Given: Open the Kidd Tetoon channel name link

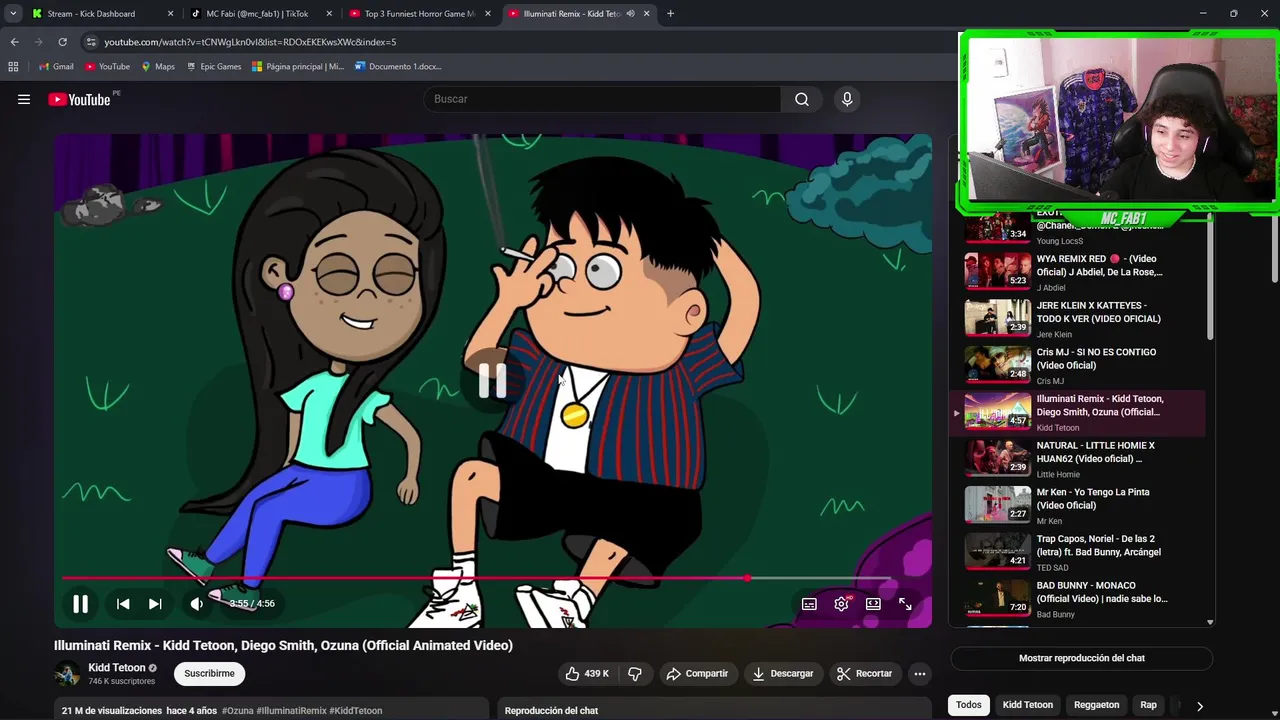Looking at the screenshot, I should (117, 668).
